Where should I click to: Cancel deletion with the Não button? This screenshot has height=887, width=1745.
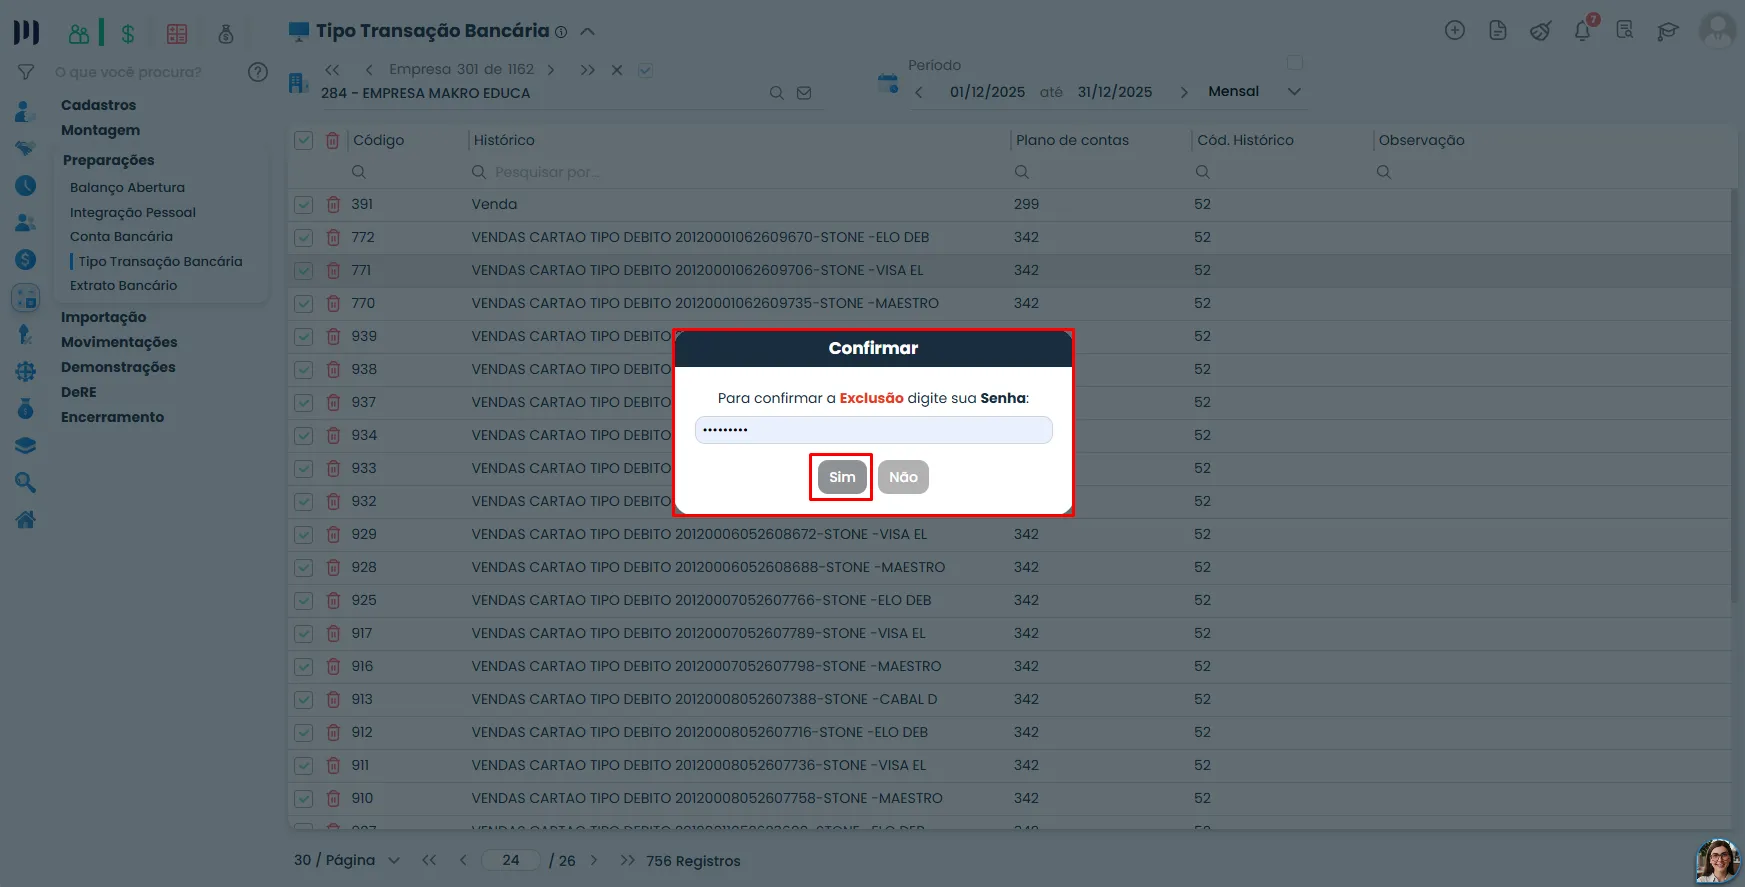[x=903, y=477]
